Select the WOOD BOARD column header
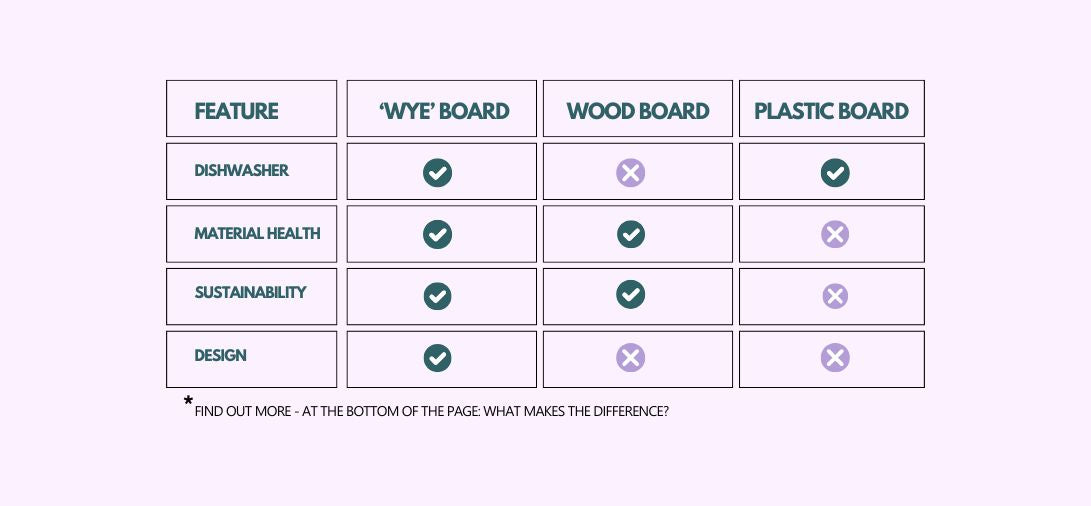Viewport: 1091px width, 506px height. (x=638, y=111)
